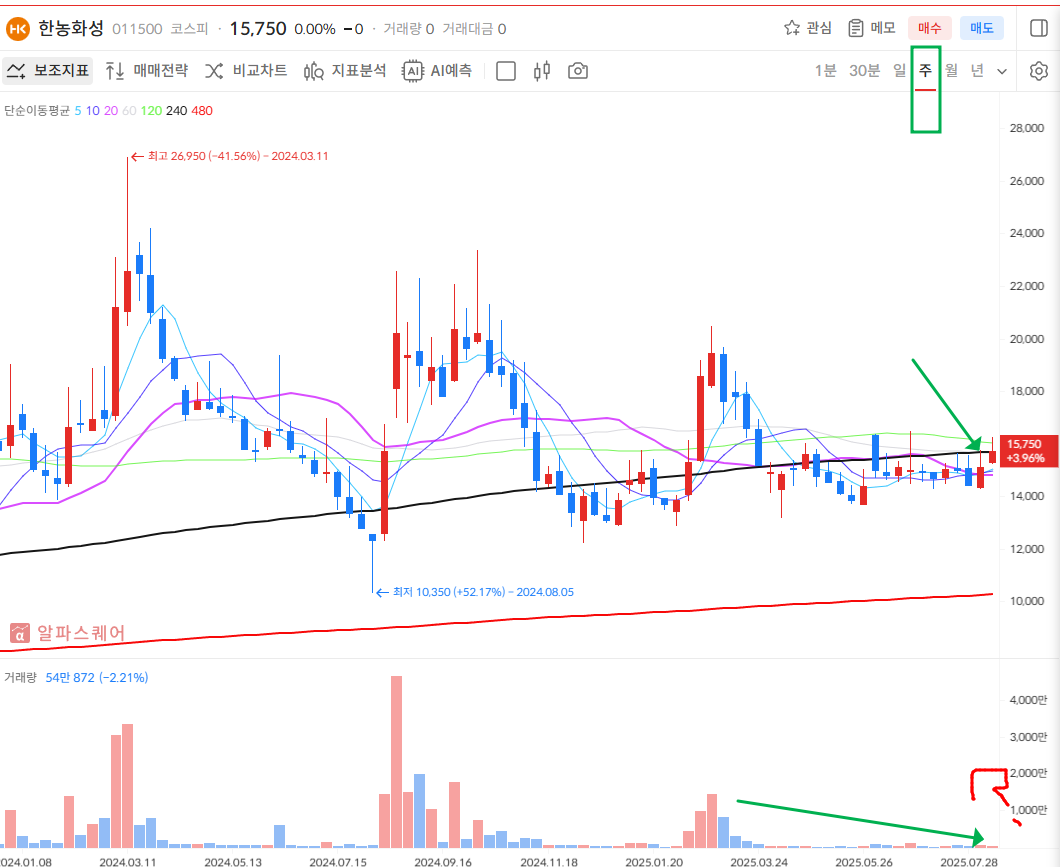Open chart settings gear icon
The image size is (1060, 867).
pos(1038,71)
